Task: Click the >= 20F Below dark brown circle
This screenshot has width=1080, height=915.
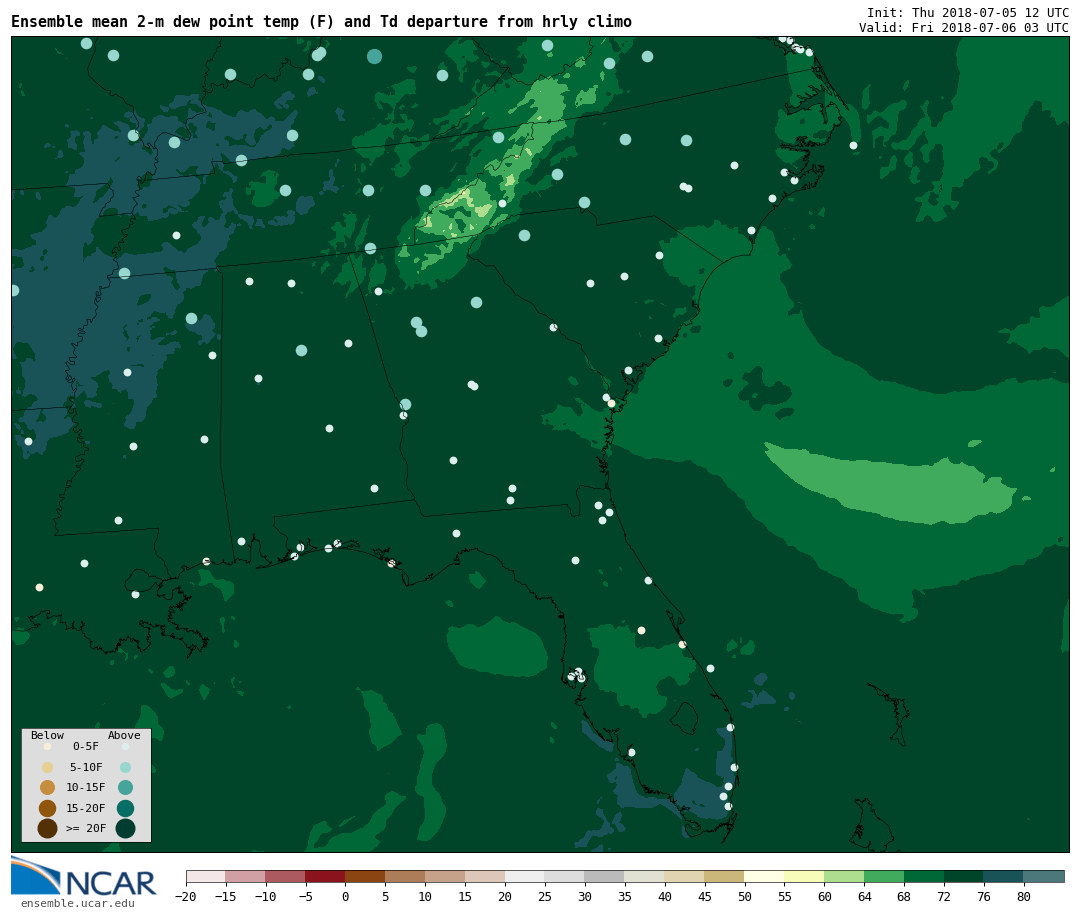Action: tap(48, 828)
